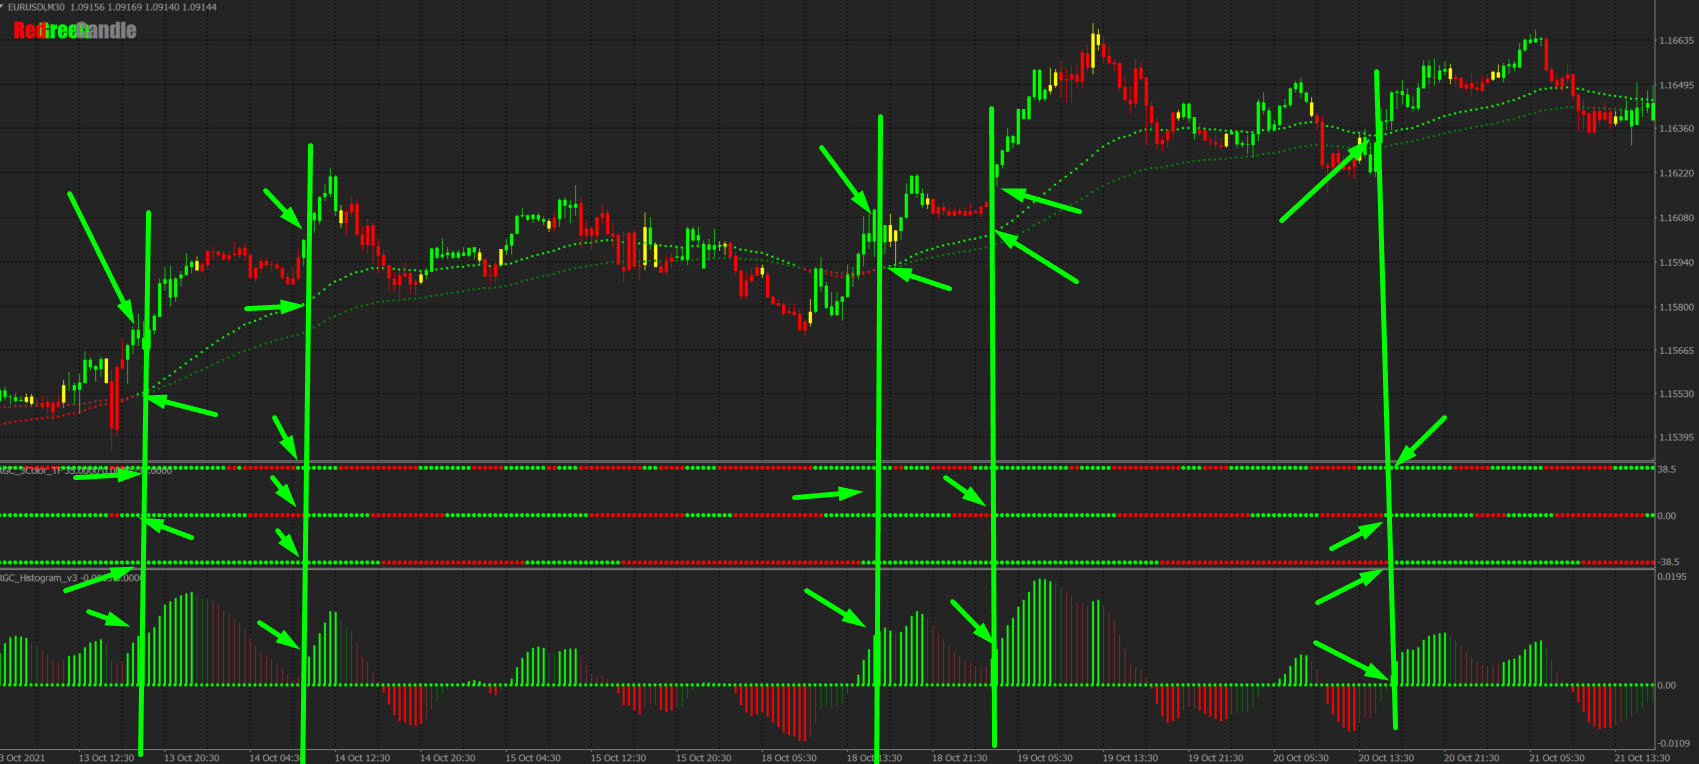Click the -38.5 indicator scale level
Viewport: 1699px width, 764px height.
(1668, 562)
